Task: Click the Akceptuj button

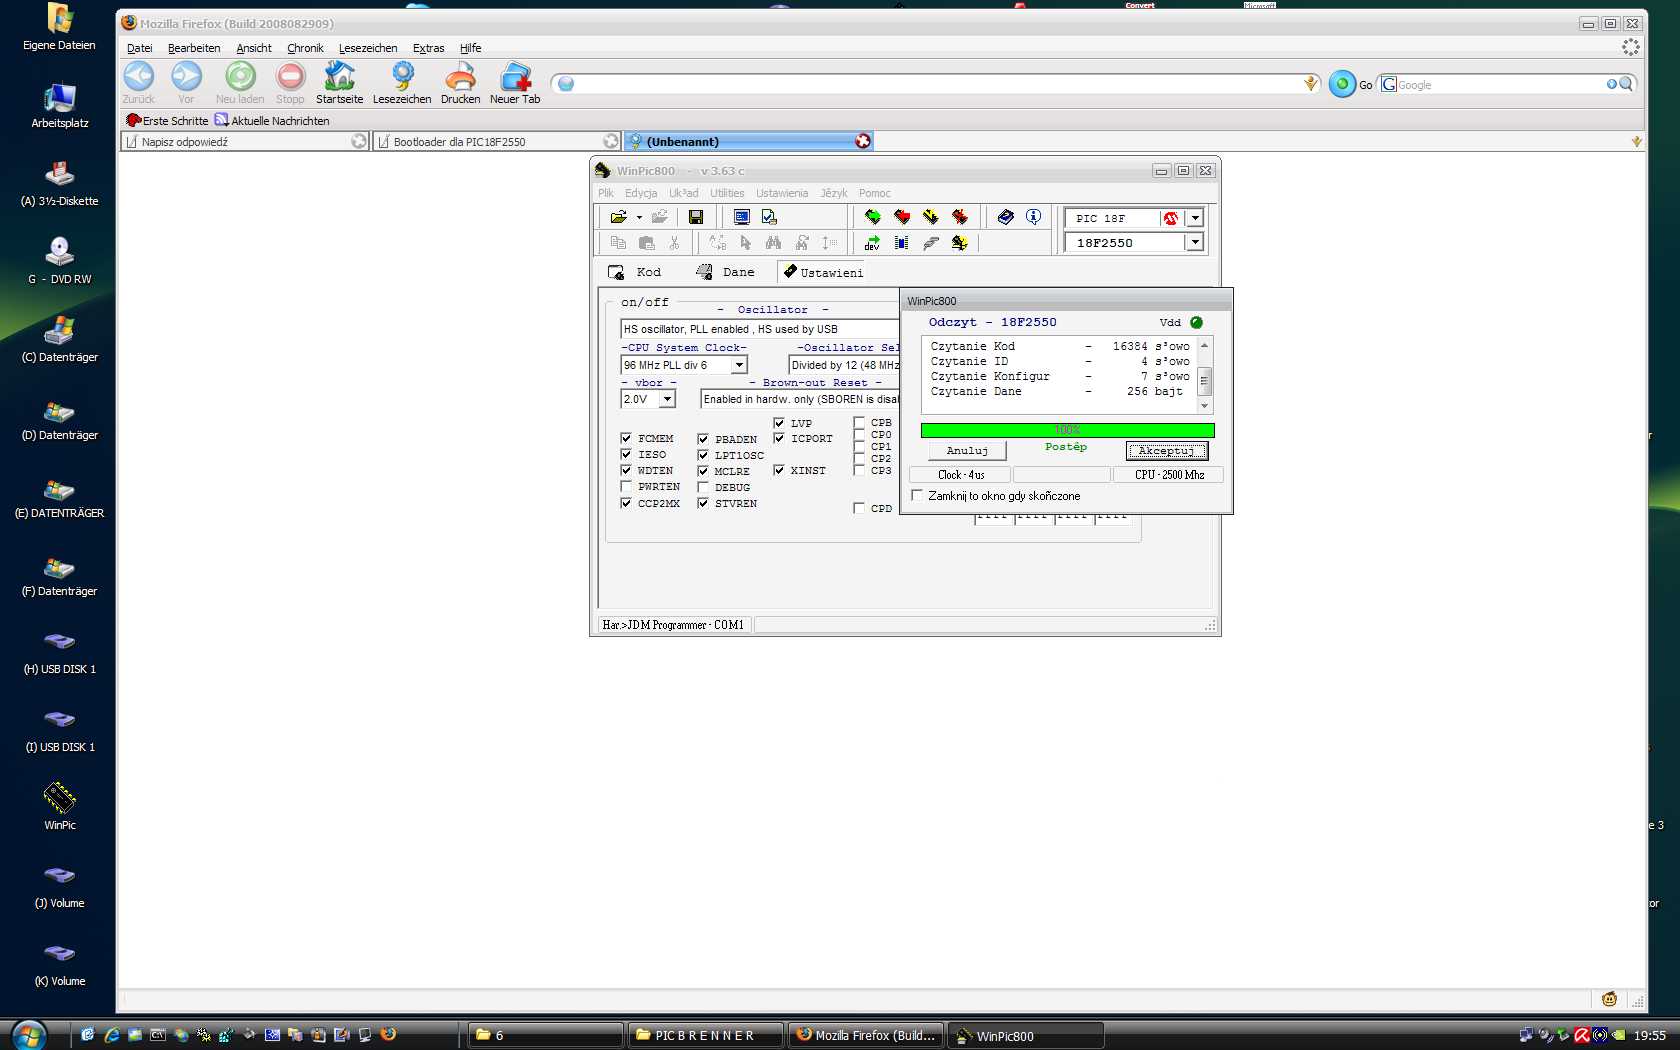Action: pyautogui.click(x=1166, y=451)
